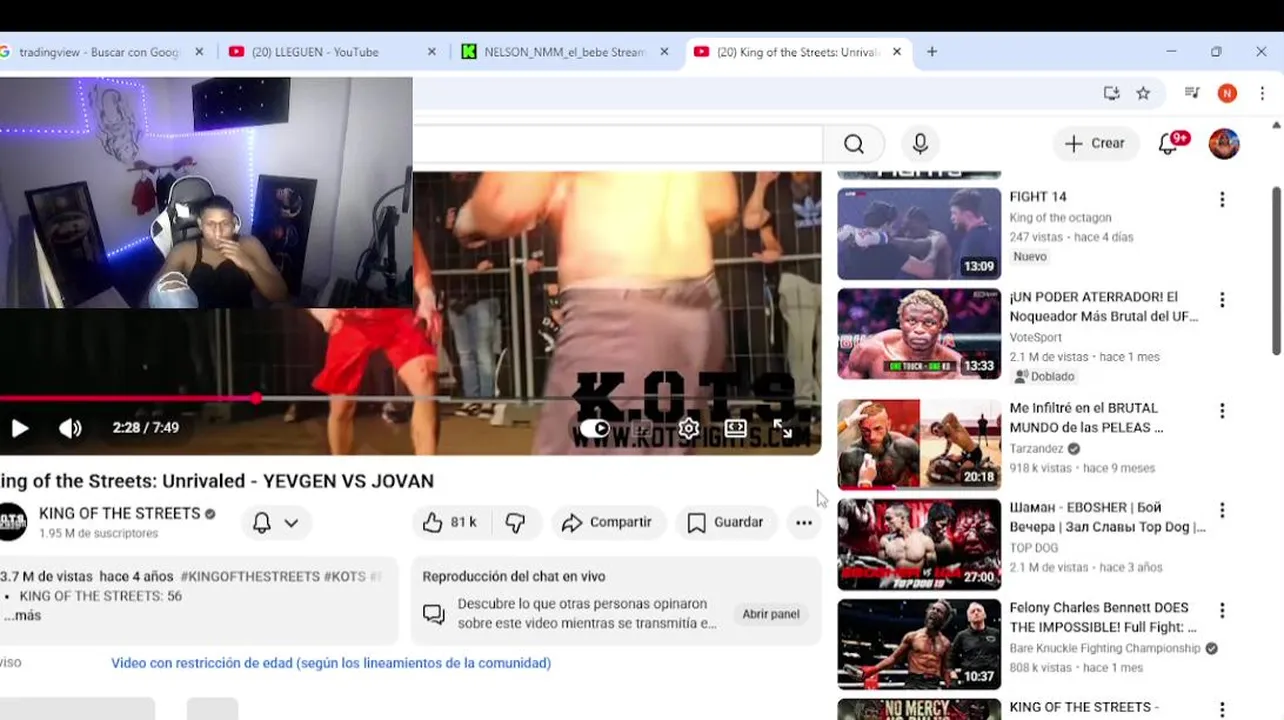The image size is (1284, 720).
Task: Open Chrome profile N avatar
Action: coord(1227,93)
